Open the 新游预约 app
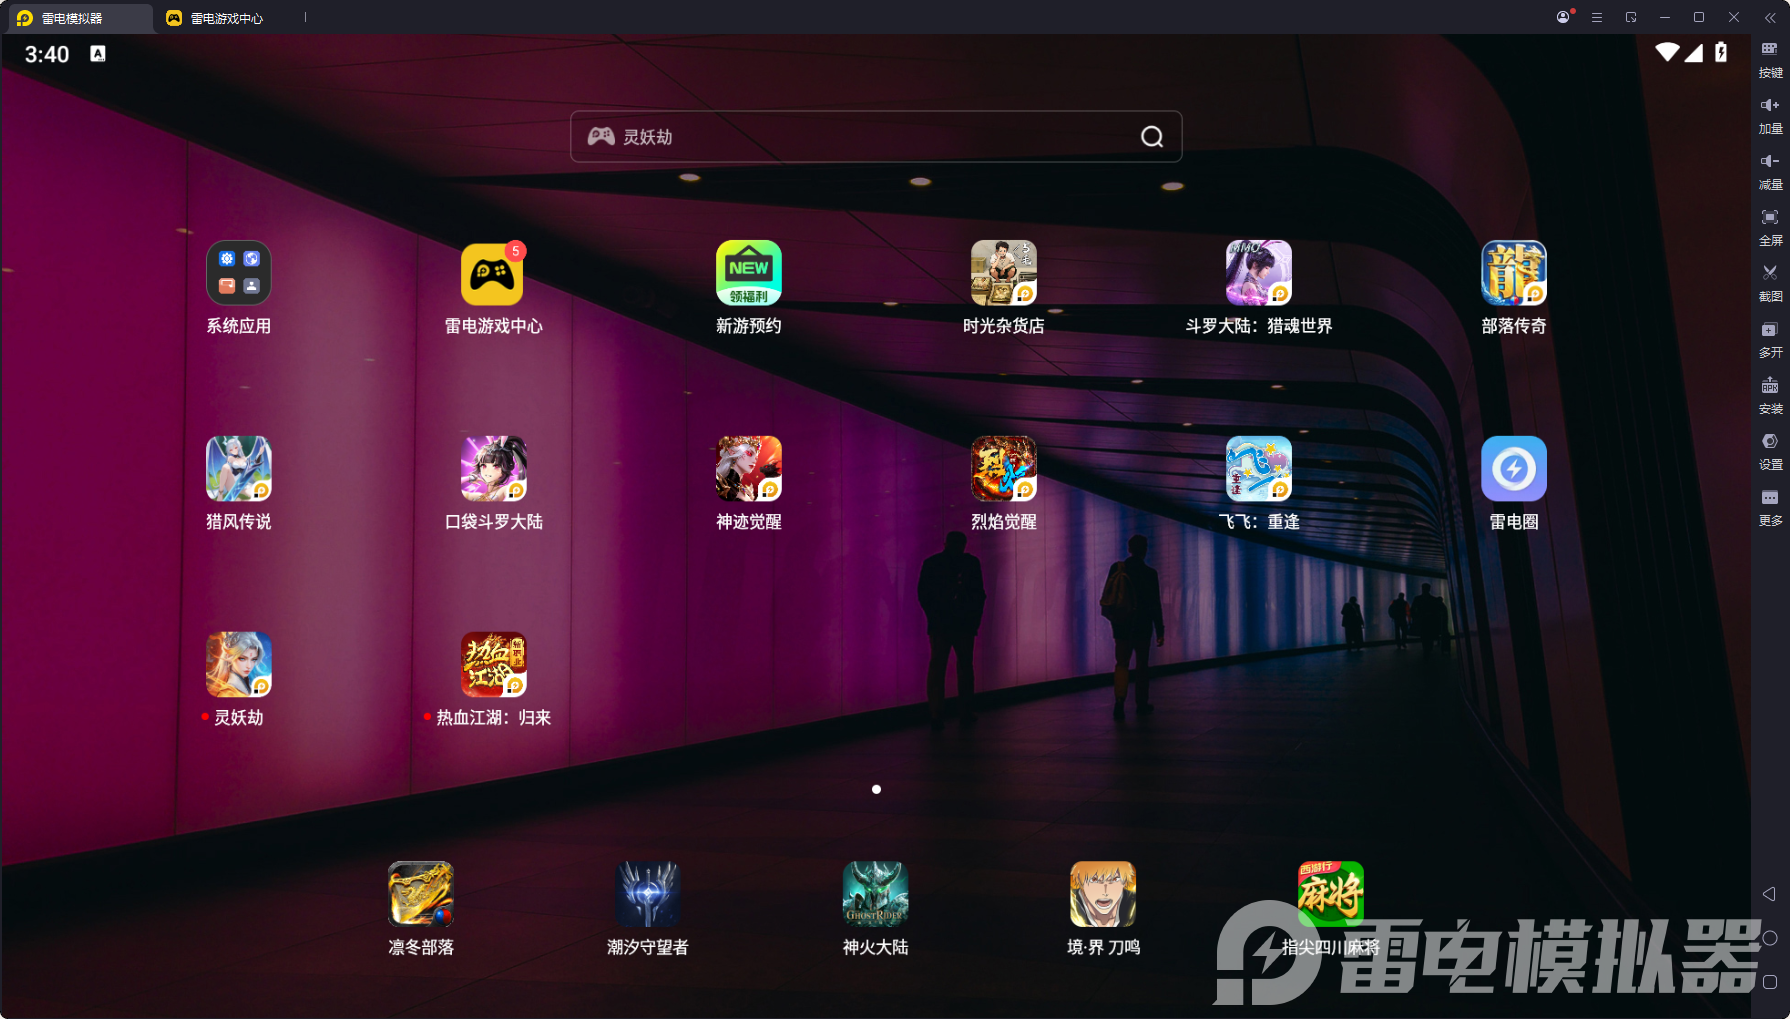1790x1019 pixels. (x=748, y=273)
